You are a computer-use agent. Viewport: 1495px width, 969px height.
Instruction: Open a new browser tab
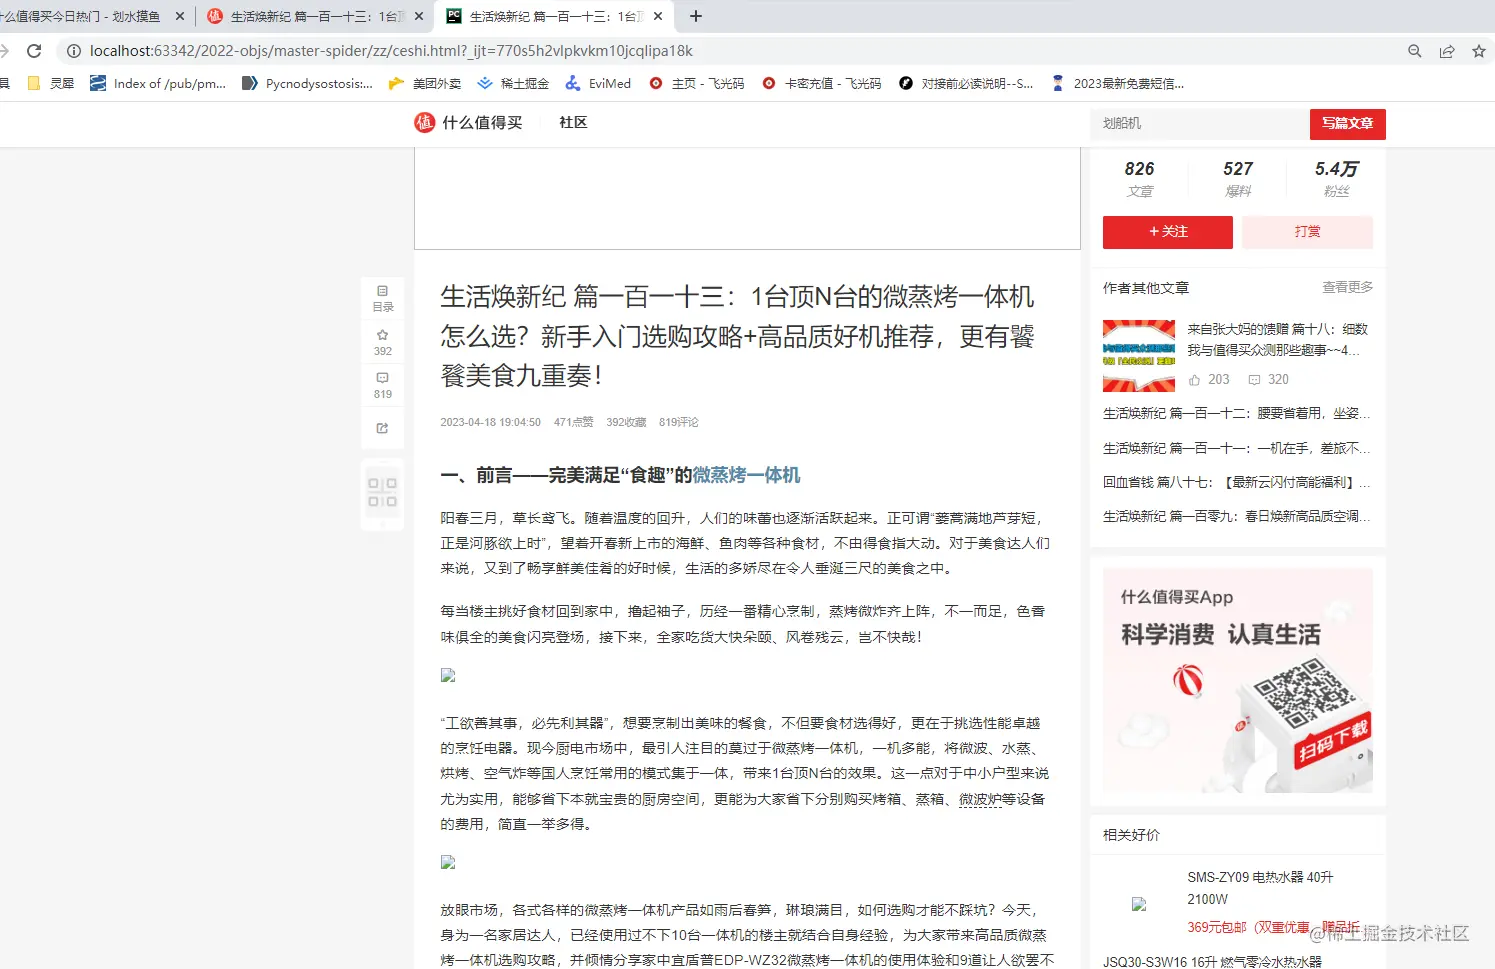696,16
